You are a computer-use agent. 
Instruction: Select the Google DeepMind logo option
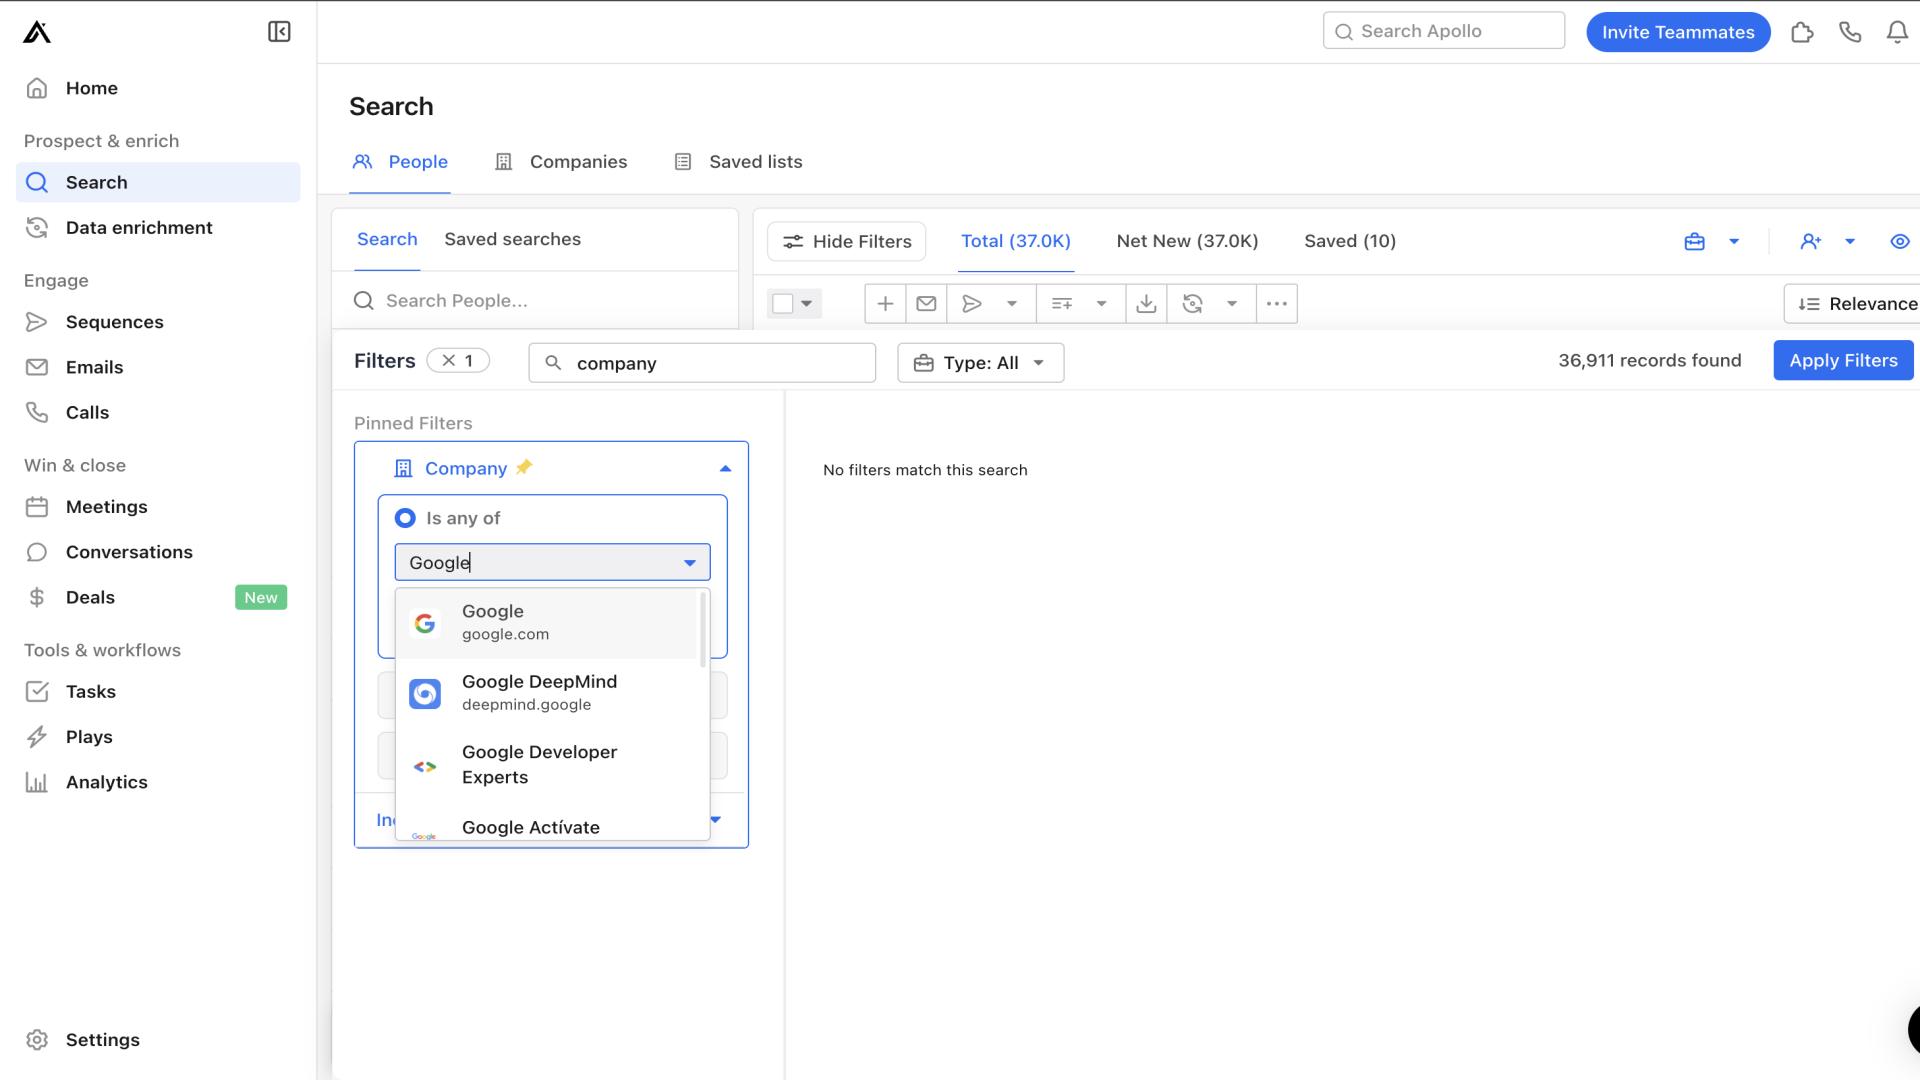point(425,693)
